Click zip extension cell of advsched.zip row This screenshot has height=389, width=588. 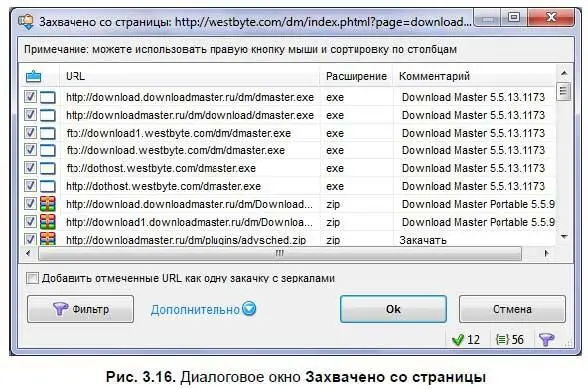(x=333, y=240)
